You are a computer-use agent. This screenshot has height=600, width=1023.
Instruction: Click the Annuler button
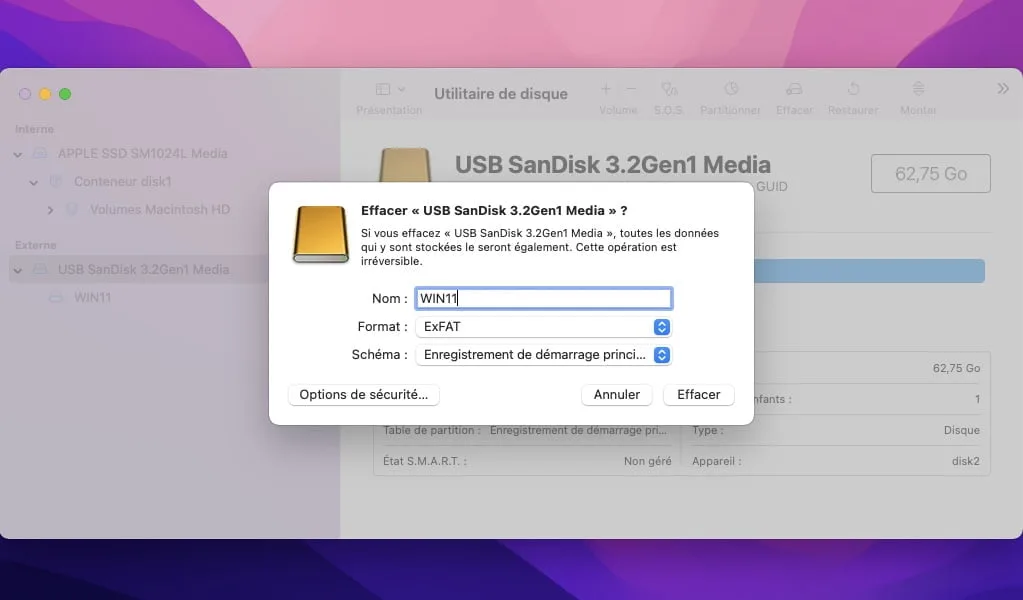pos(617,395)
